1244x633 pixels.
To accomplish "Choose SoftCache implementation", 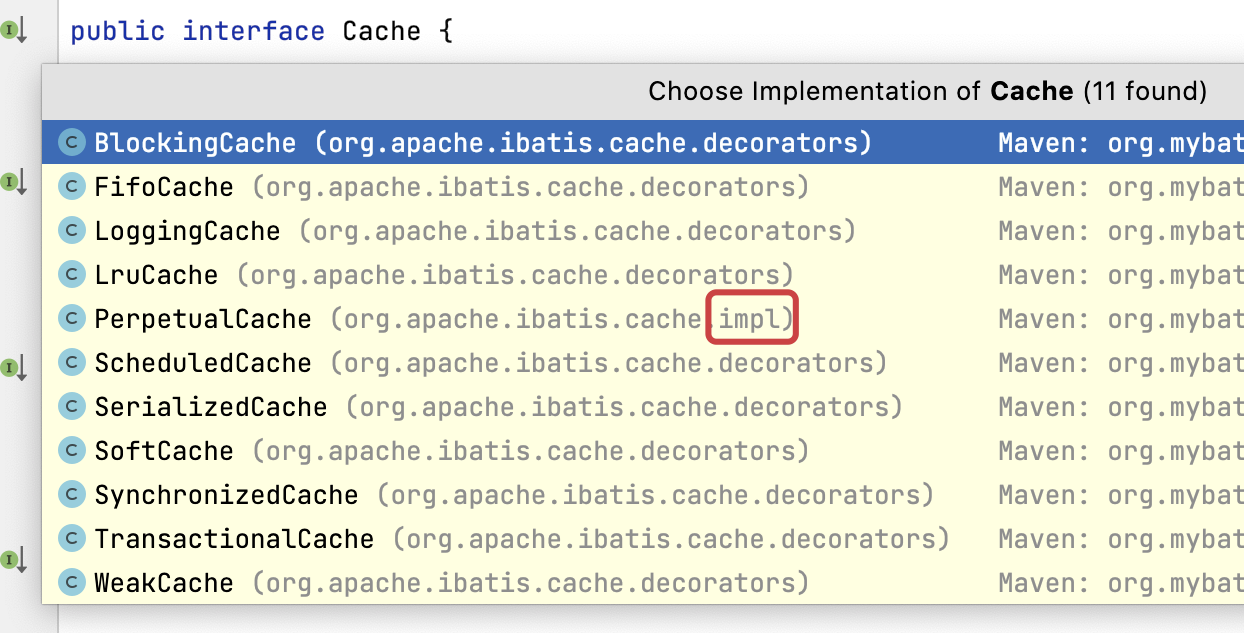I will tap(643, 451).
